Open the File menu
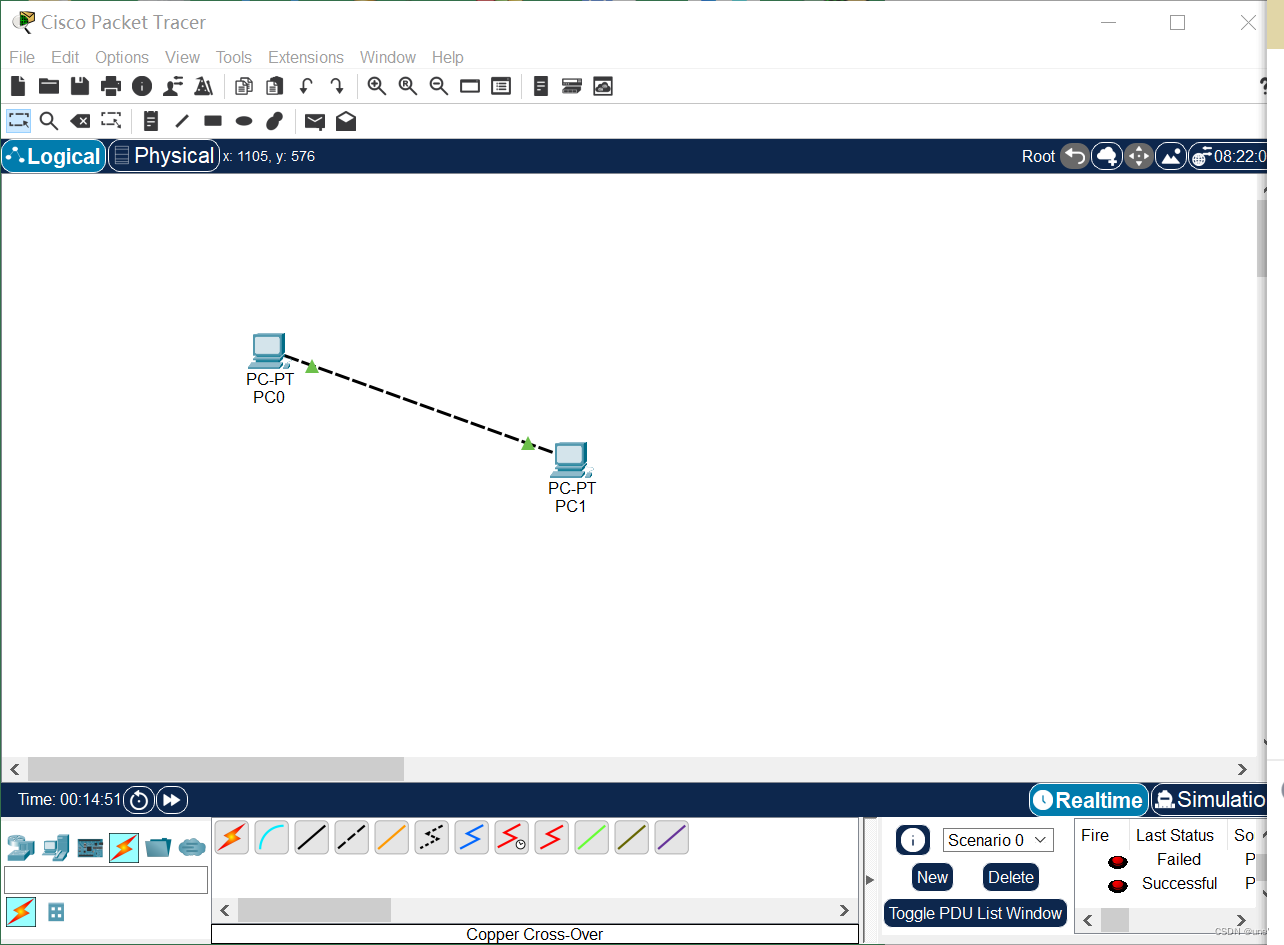Screen dimensions: 1284x945 pyautogui.click(x=22, y=57)
